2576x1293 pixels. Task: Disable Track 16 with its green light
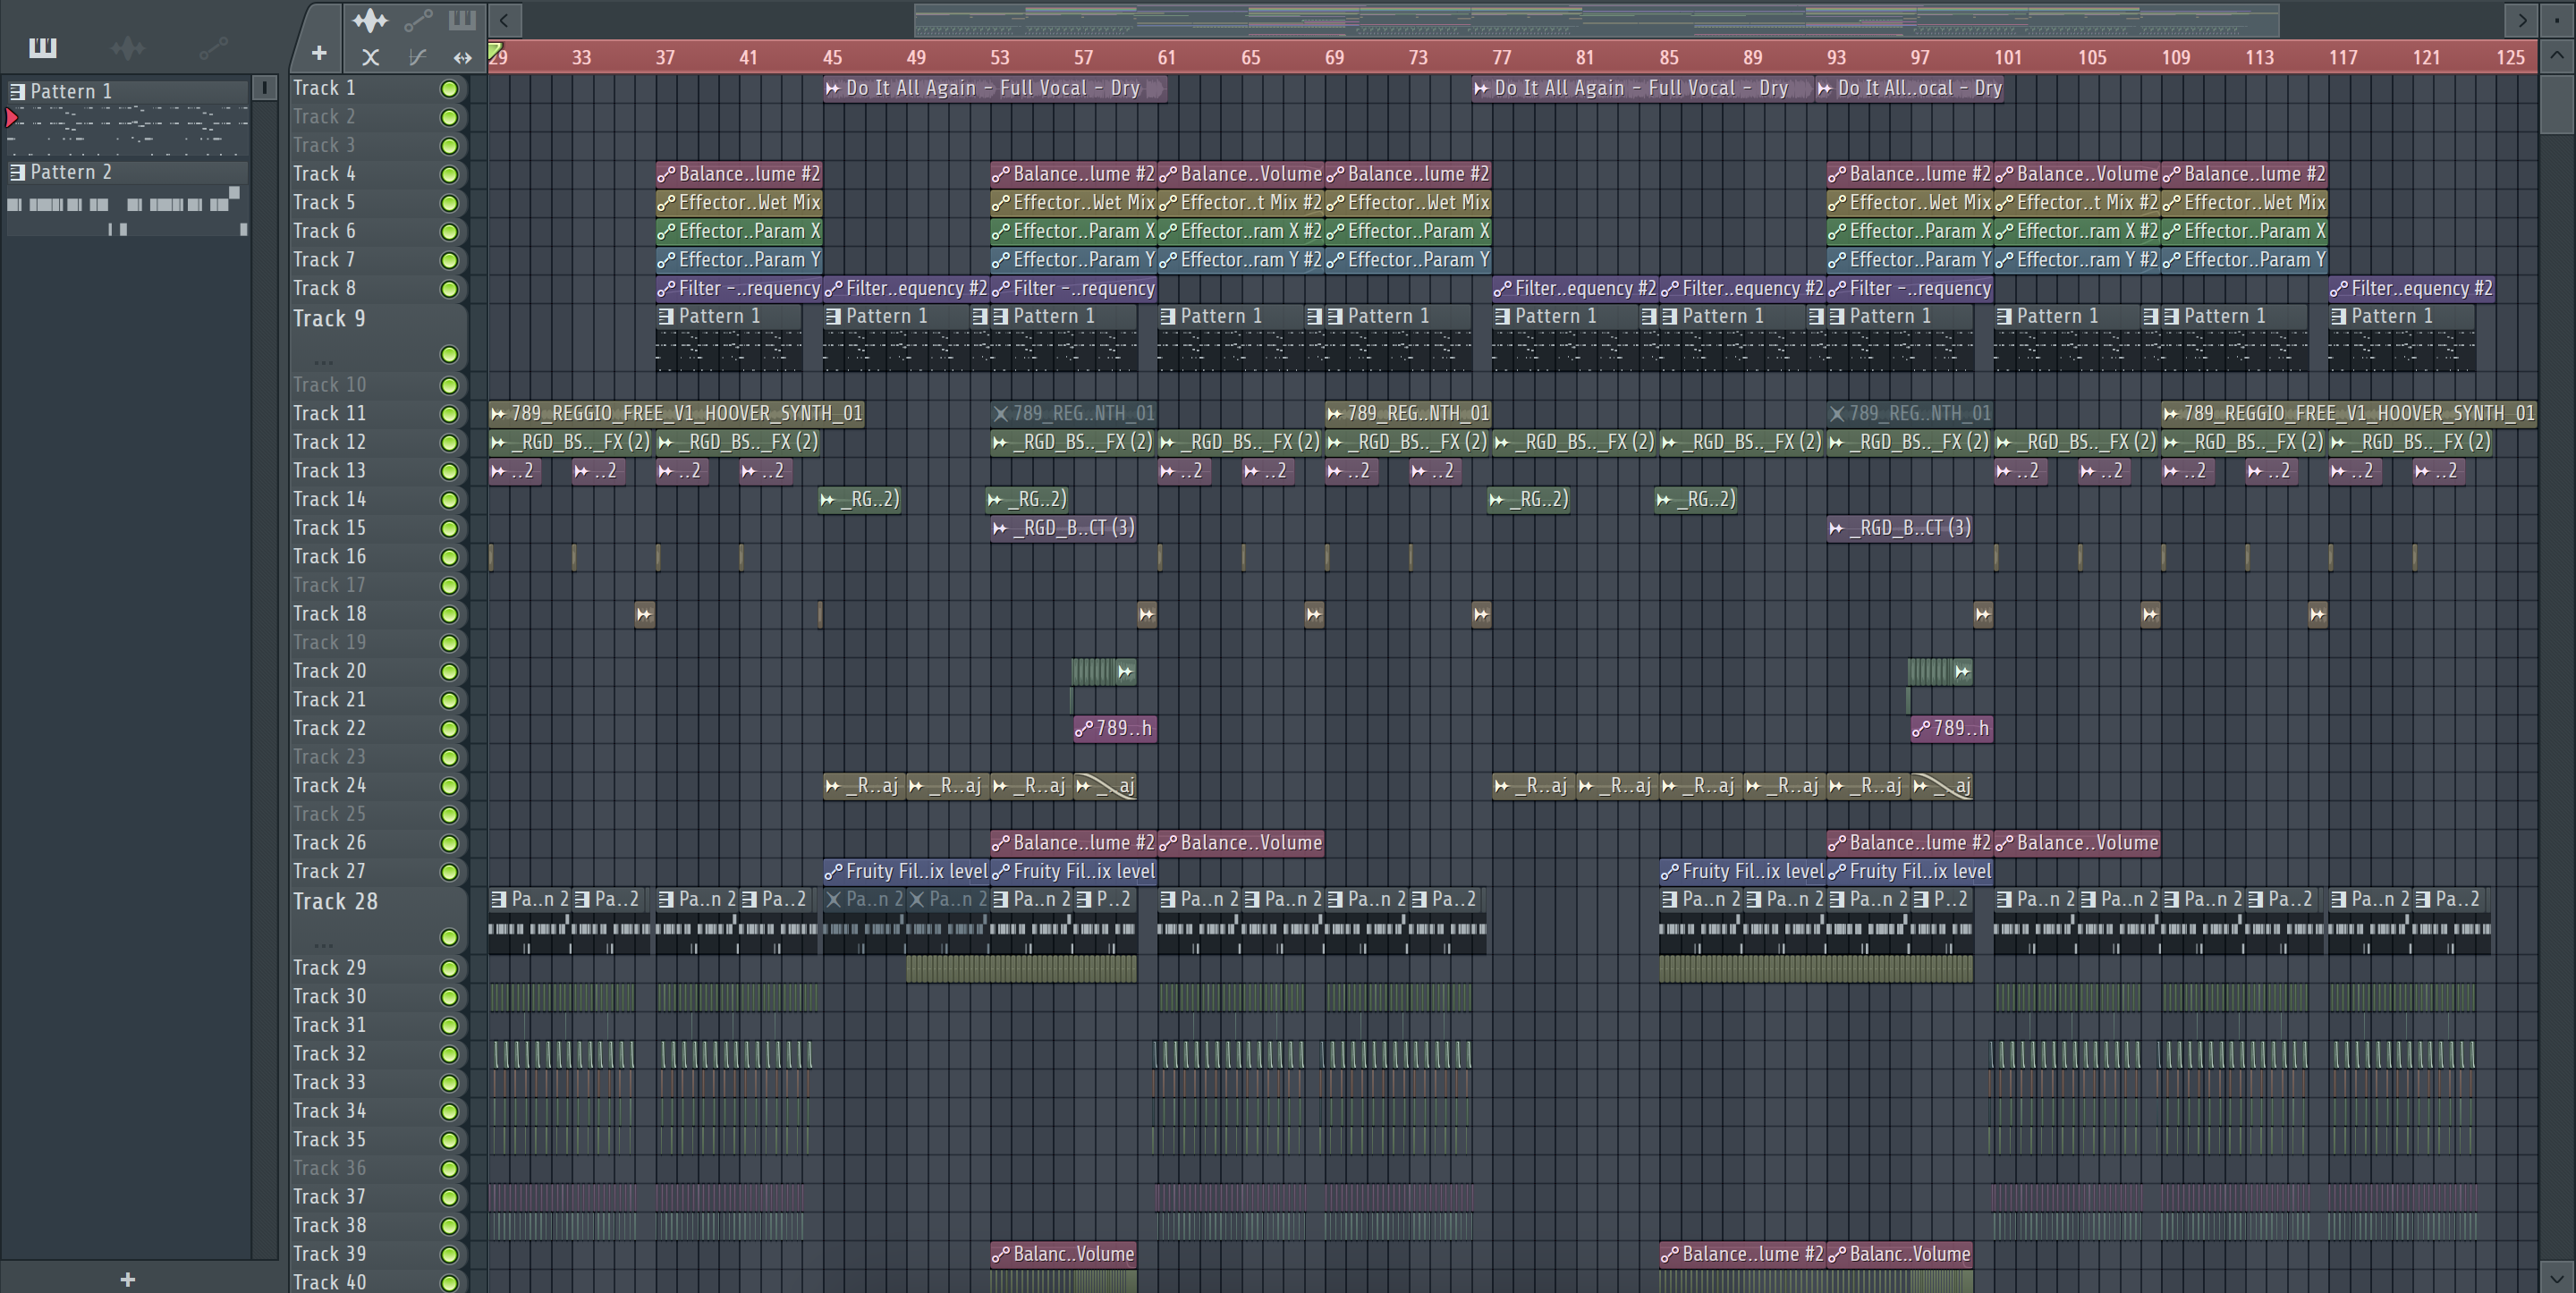pos(449,557)
